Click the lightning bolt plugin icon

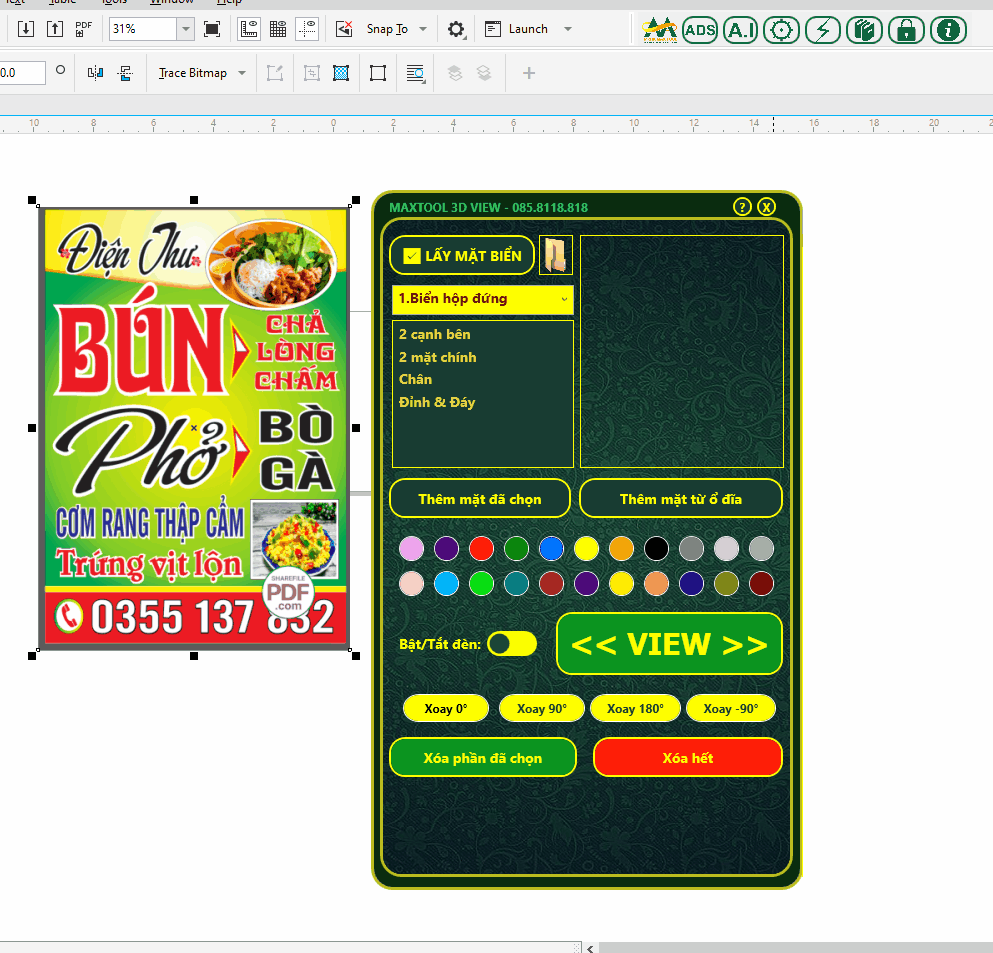pyautogui.click(x=823, y=30)
